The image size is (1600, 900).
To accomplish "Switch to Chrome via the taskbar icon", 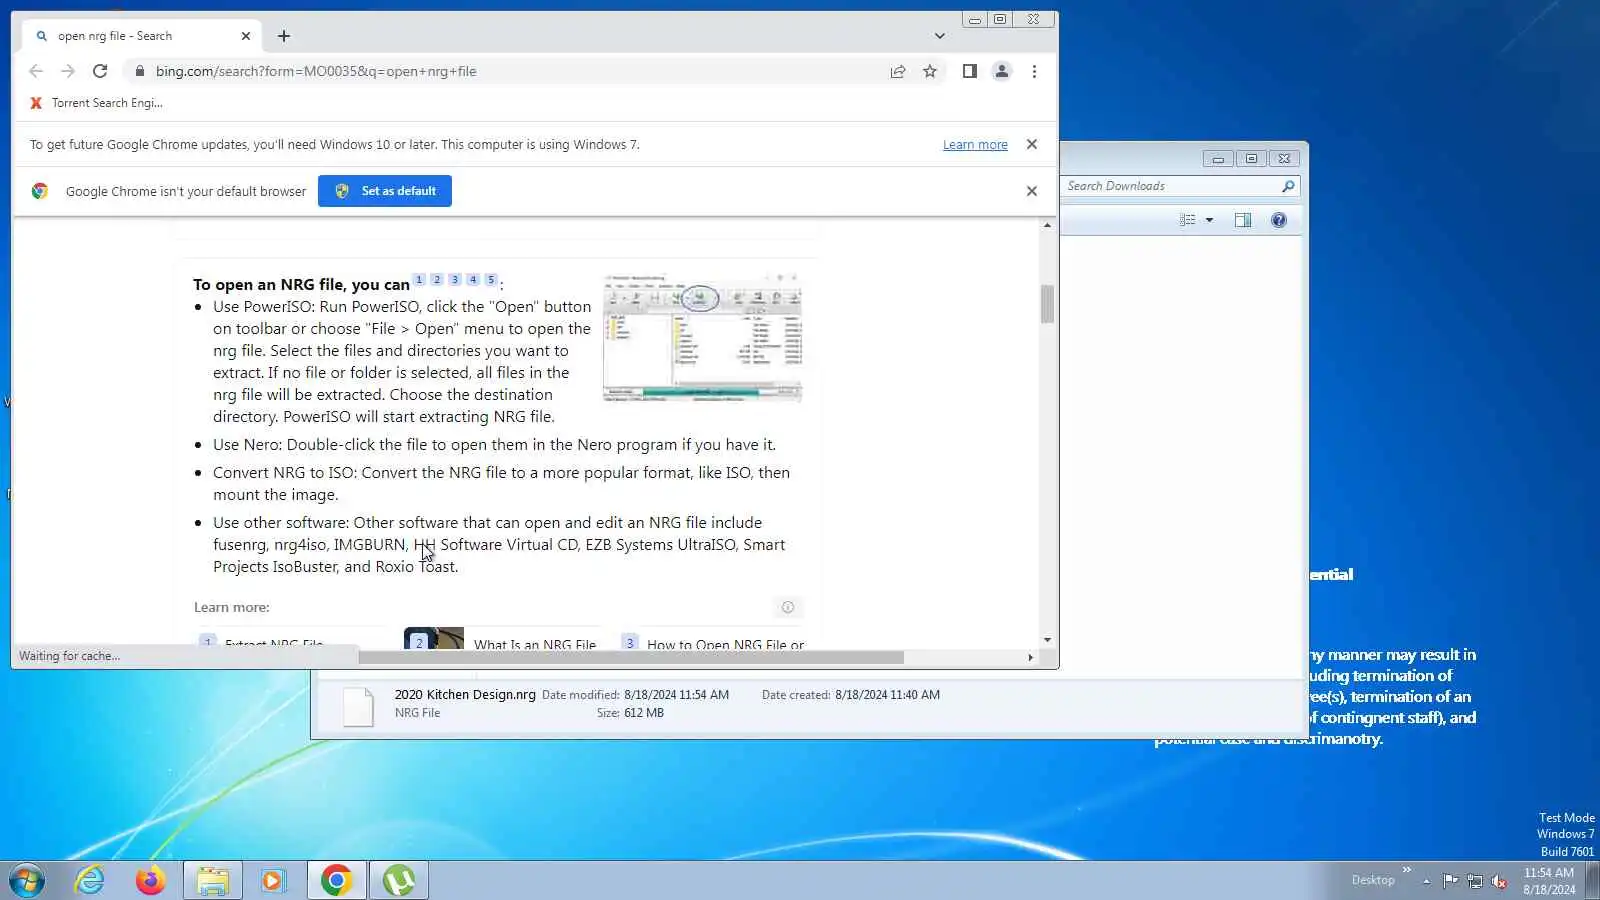I will pos(337,880).
